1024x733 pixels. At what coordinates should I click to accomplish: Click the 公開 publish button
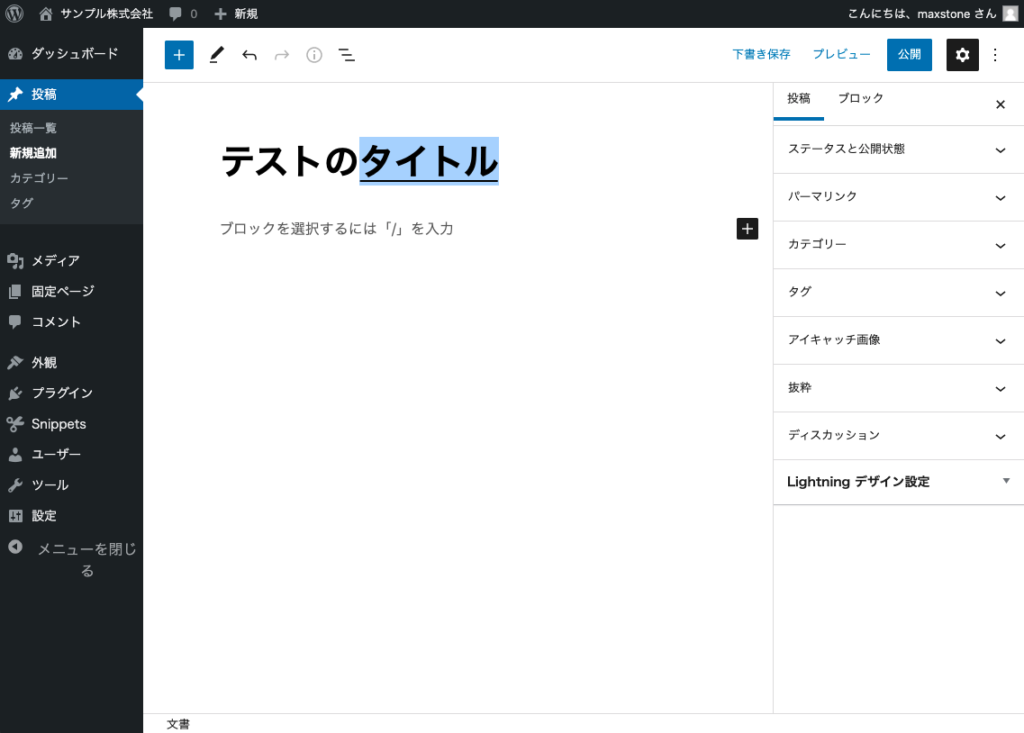coord(909,55)
